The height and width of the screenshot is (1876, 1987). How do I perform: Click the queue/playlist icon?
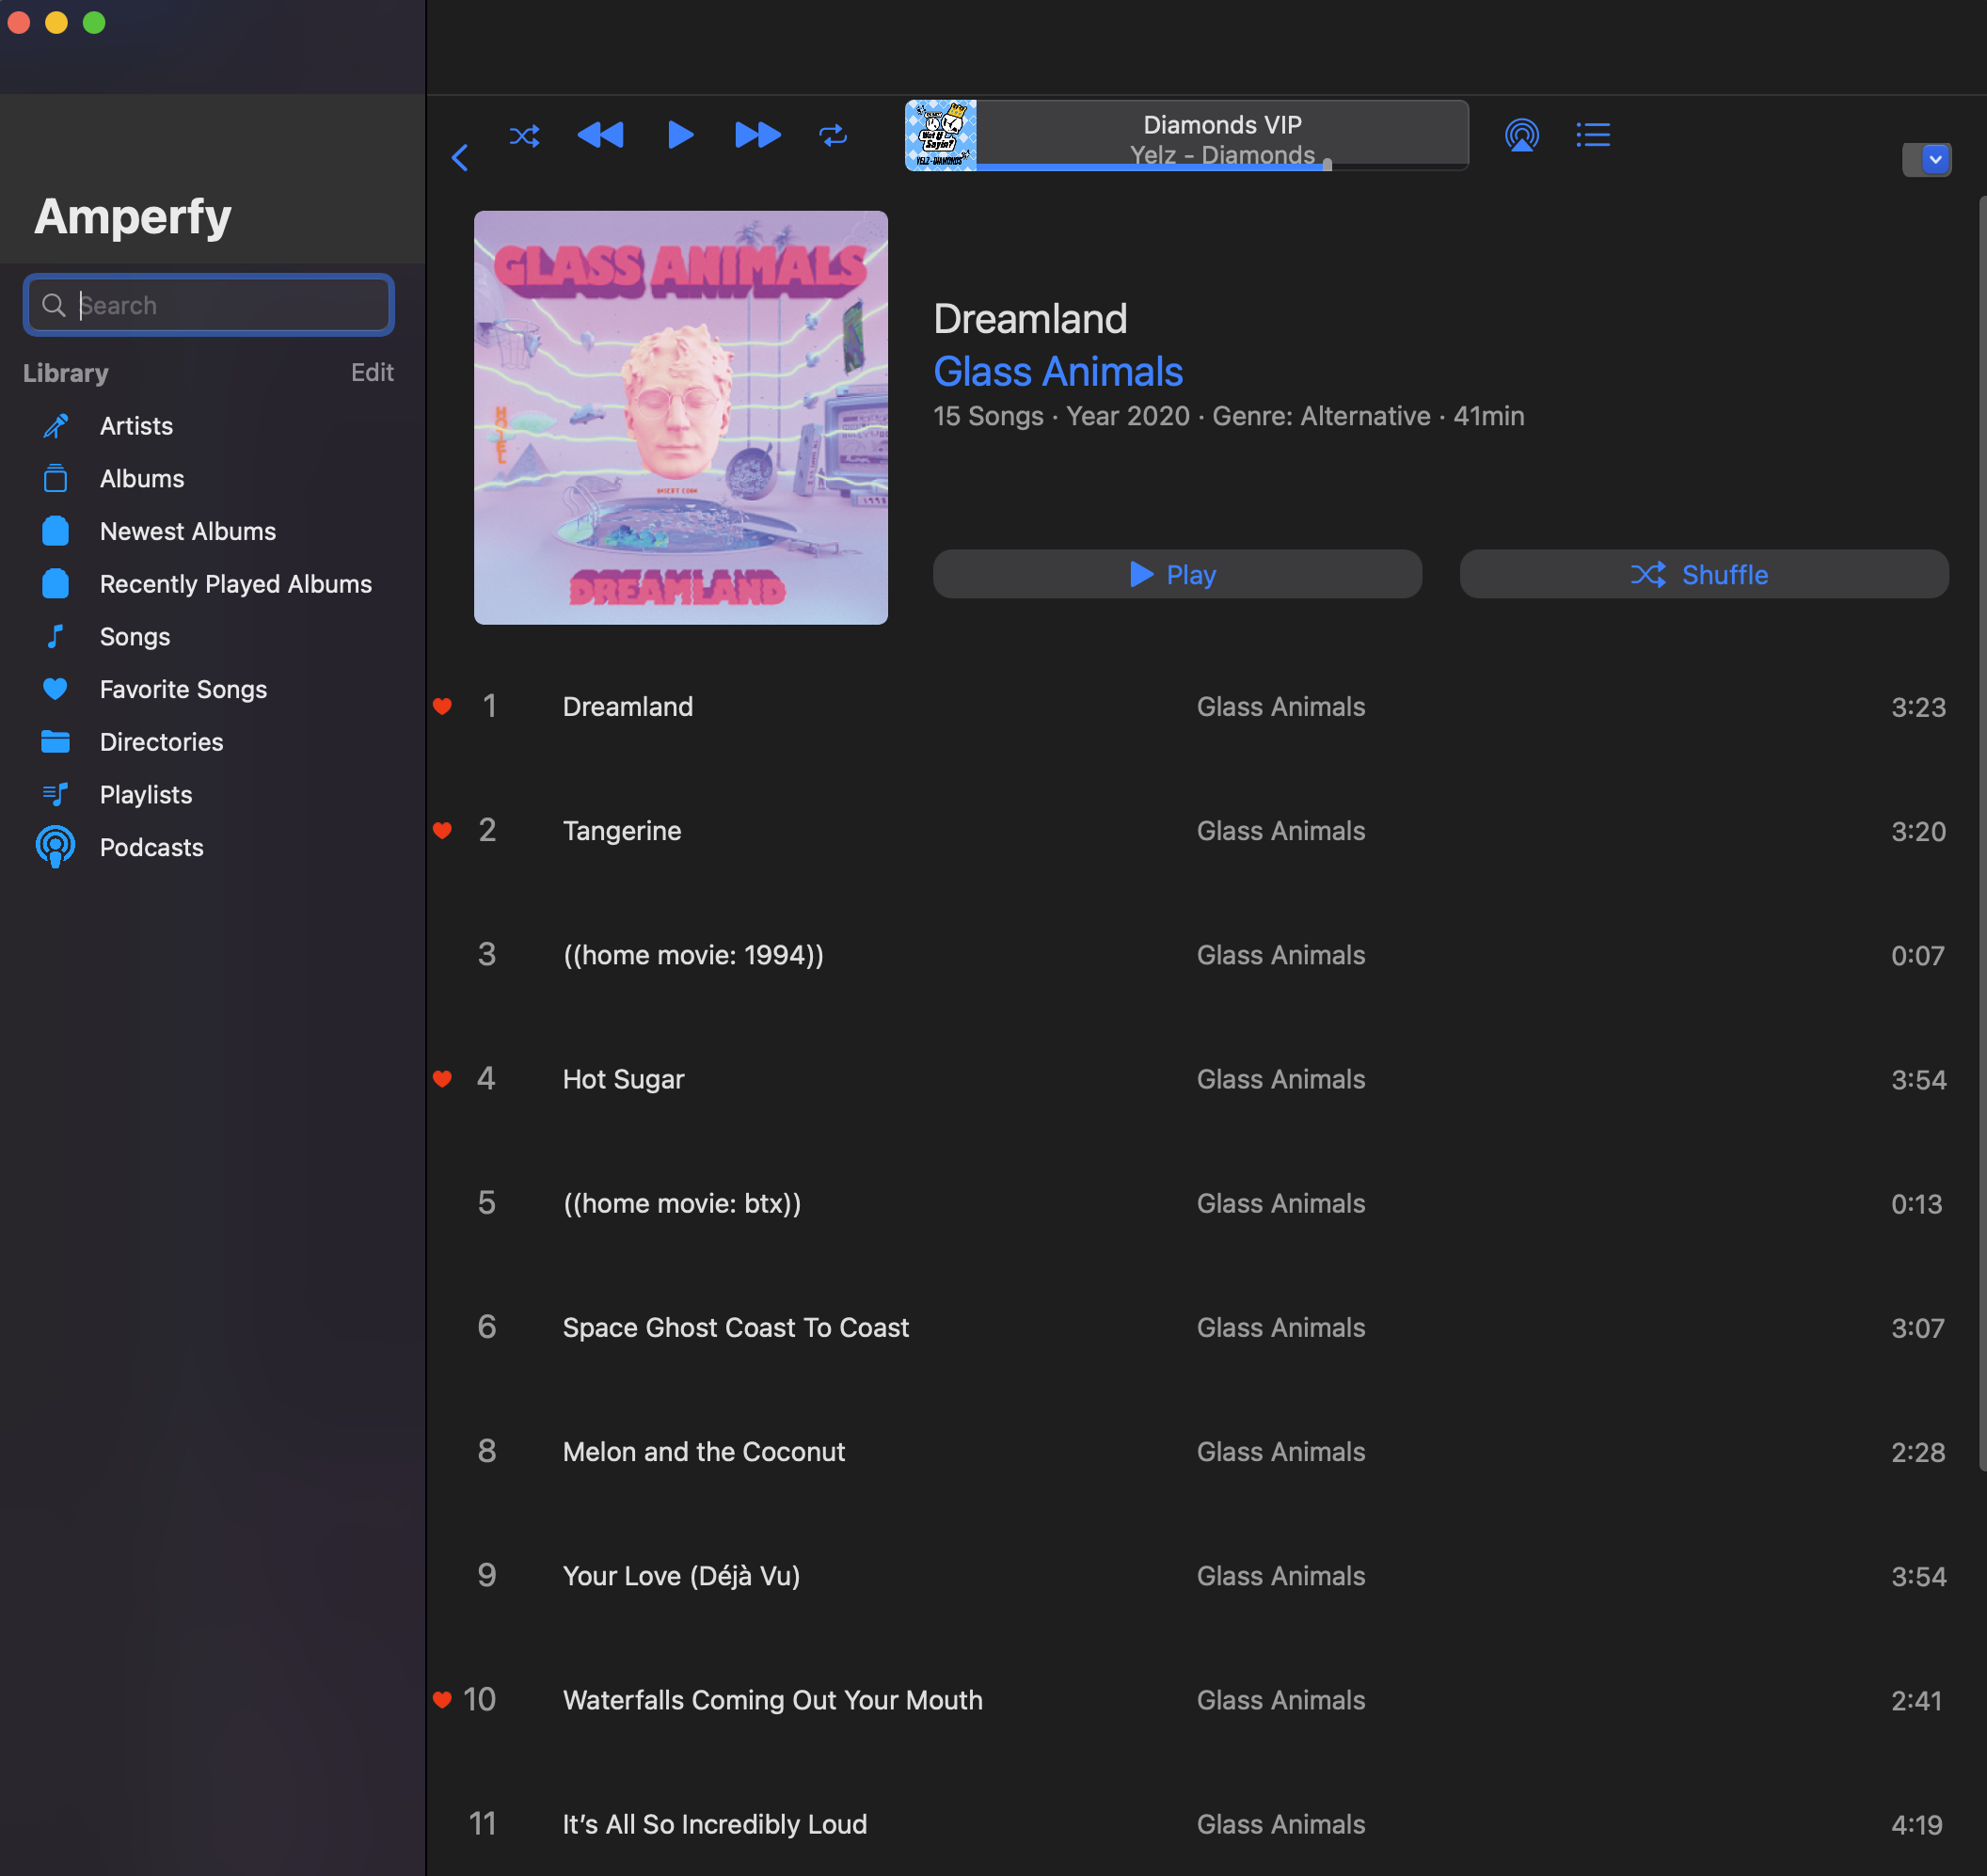pos(1592,134)
